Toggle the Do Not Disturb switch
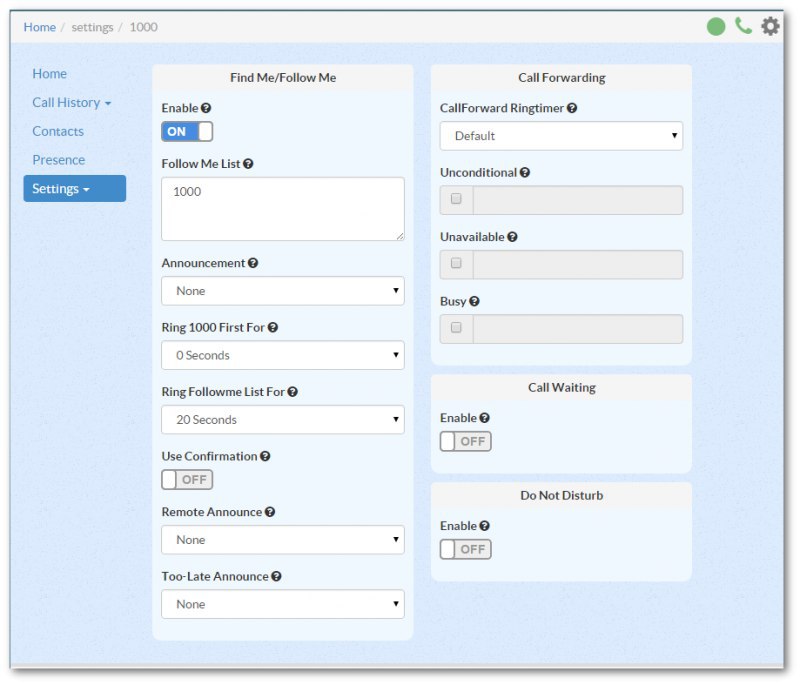 click(x=466, y=549)
